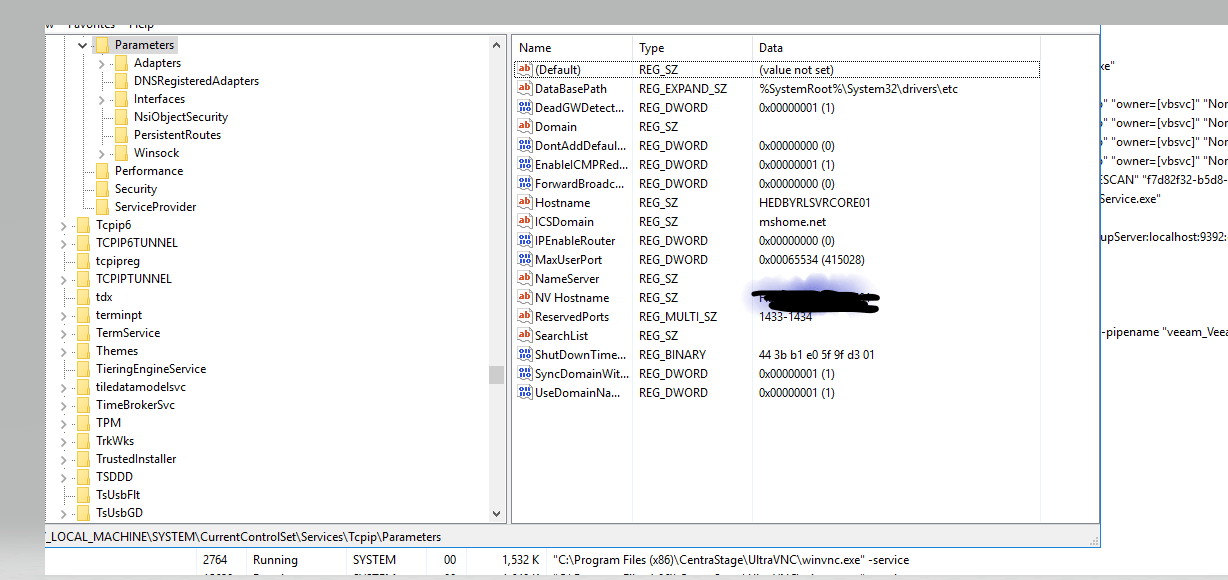
Task: Click the DataBasePath value icon
Action: [x=525, y=89]
